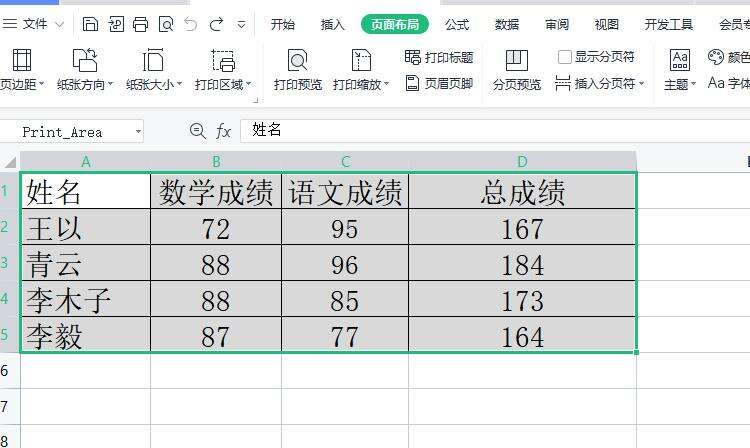Click the Print icon in quick toolbar
The width and height of the screenshot is (750, 448).
click(x=140, y=24)
